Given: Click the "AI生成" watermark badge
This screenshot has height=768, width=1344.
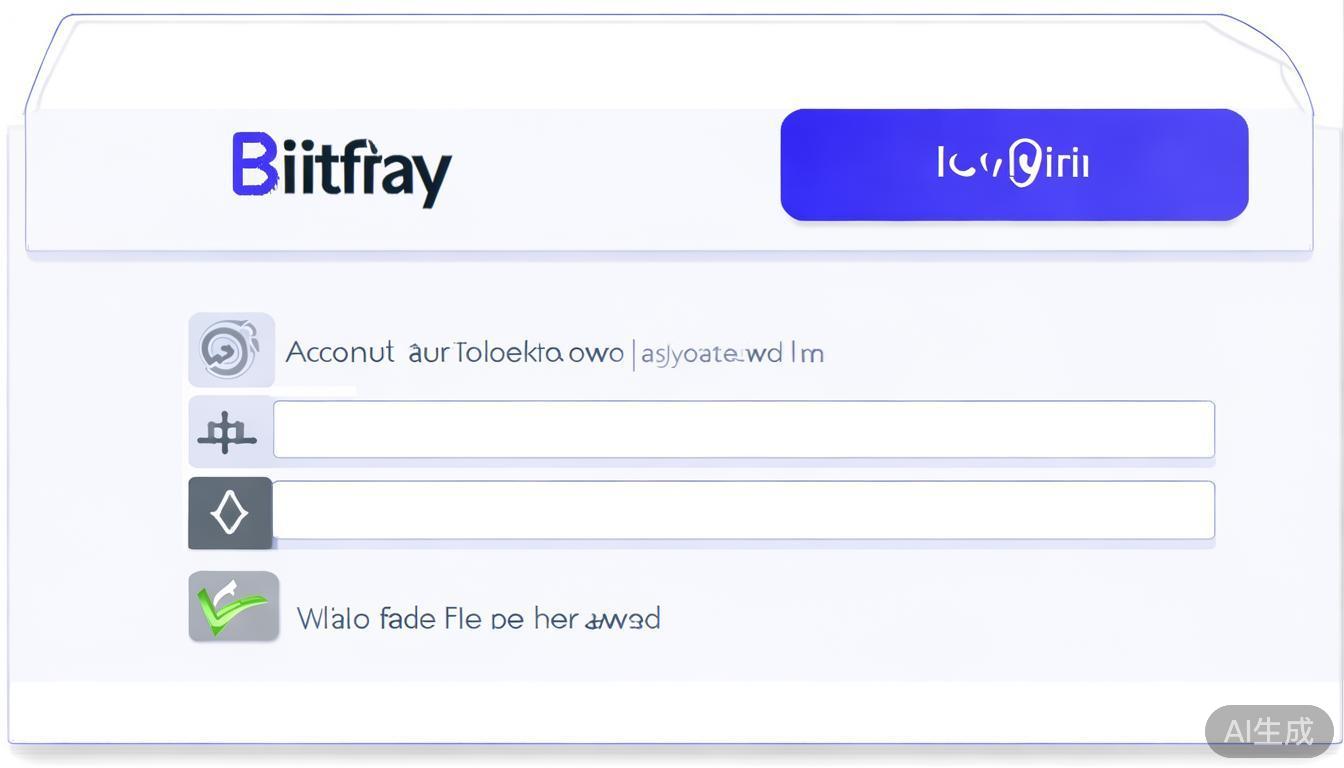Looking at the screenshot, I should 1268,731.
